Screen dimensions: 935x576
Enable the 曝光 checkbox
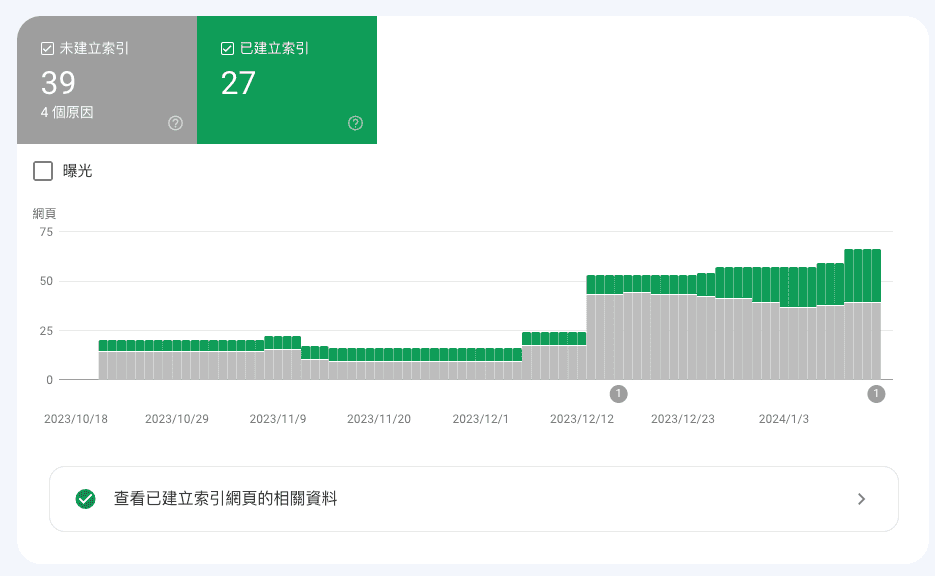pyautogui.click(x=43, y=171)
